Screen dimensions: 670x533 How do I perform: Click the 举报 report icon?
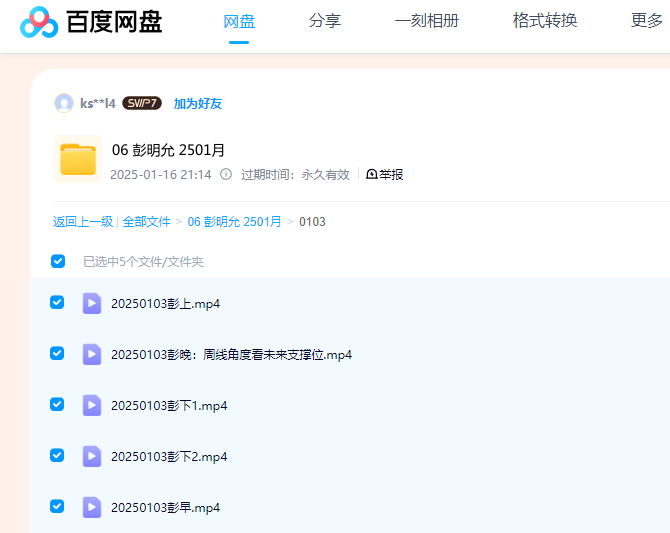coord(372,174)
